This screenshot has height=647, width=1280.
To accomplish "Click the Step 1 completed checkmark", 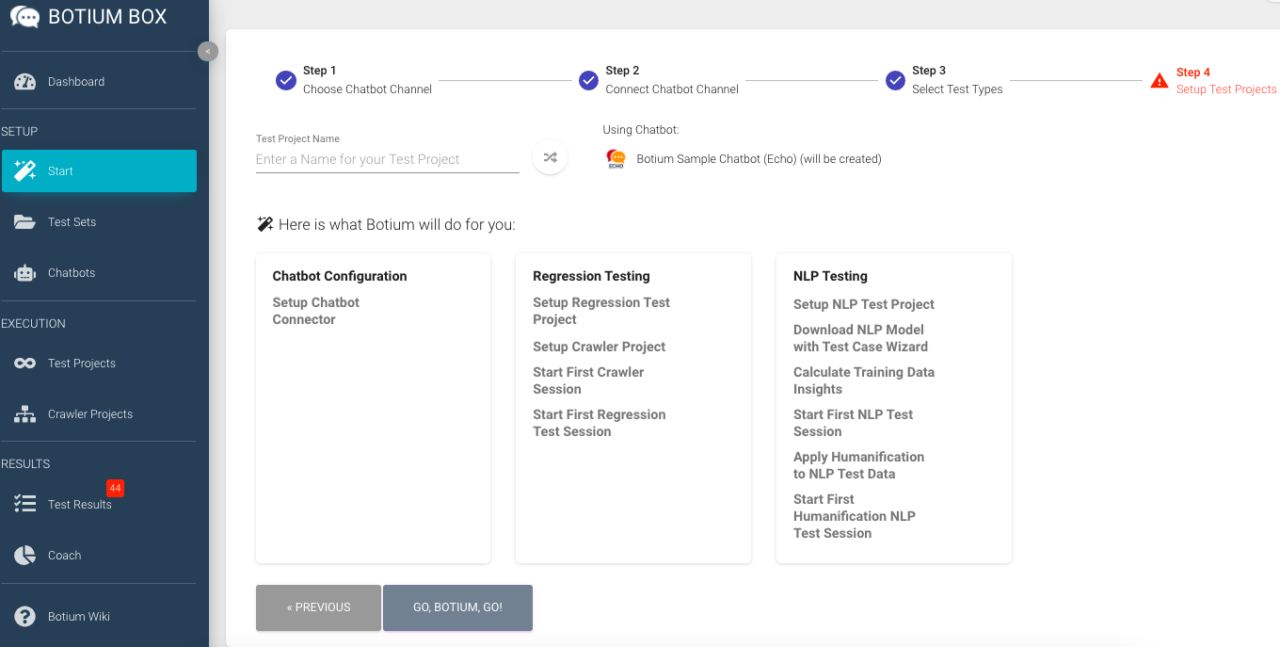I will 285,80.
